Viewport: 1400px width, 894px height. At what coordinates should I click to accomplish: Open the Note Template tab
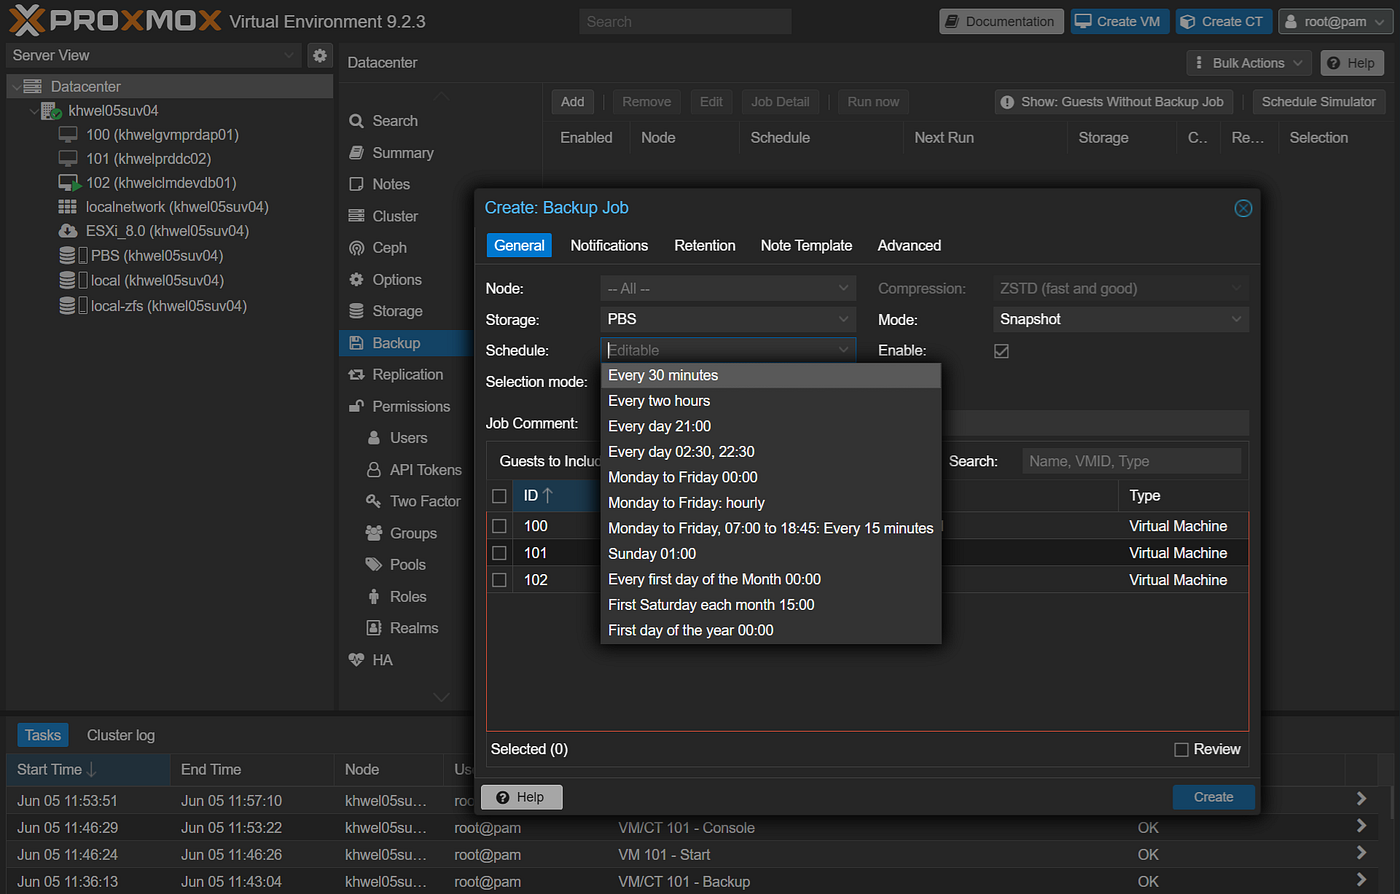(x=806, y=246)
